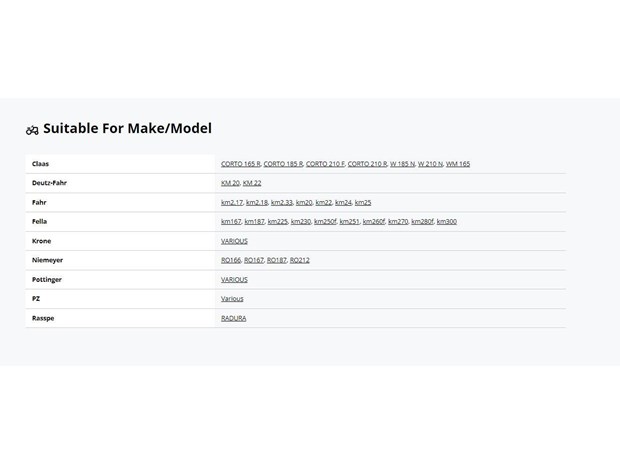Select the WM 165 Claas model

458,164
